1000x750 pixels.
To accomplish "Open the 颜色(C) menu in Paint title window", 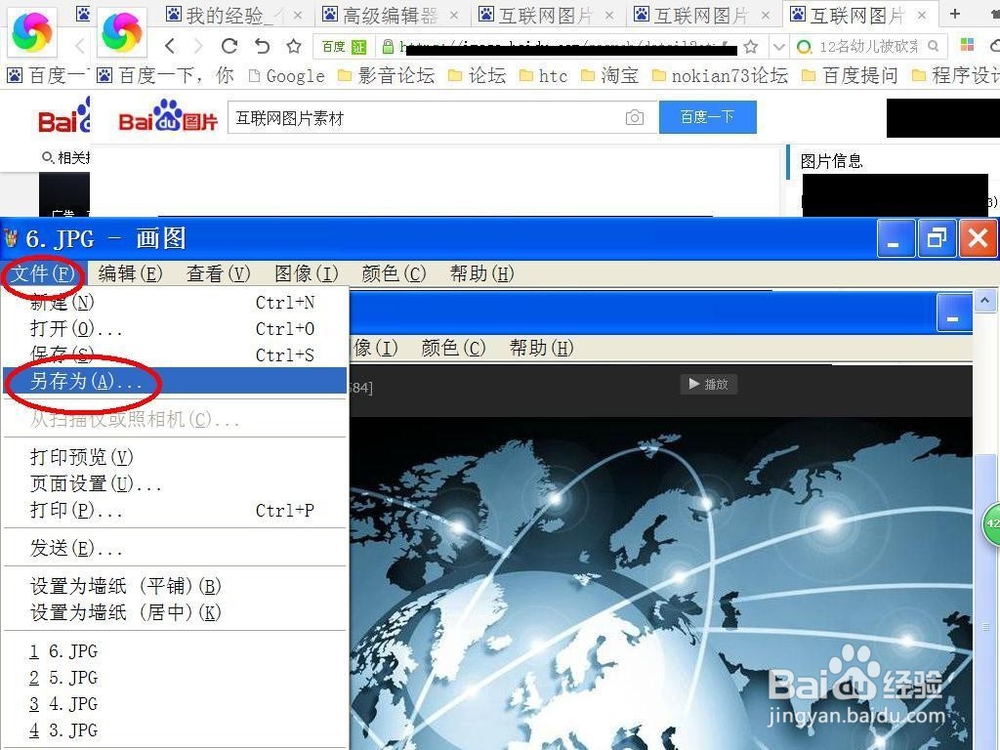I will coord(393,274).
